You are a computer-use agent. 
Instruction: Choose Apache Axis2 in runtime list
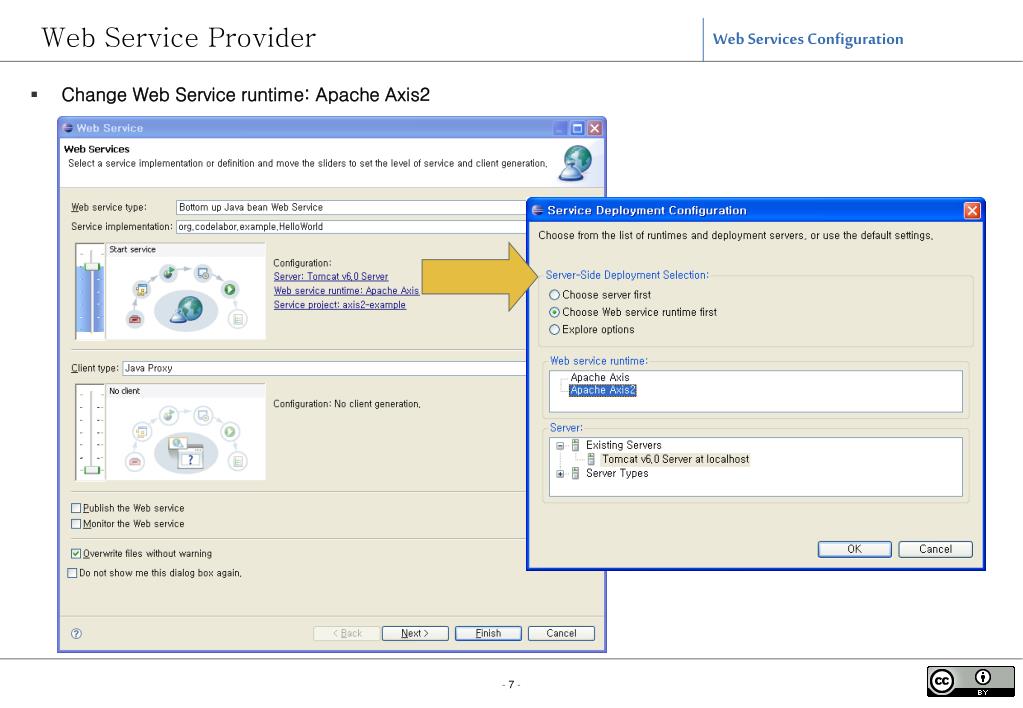coord(602,390)
